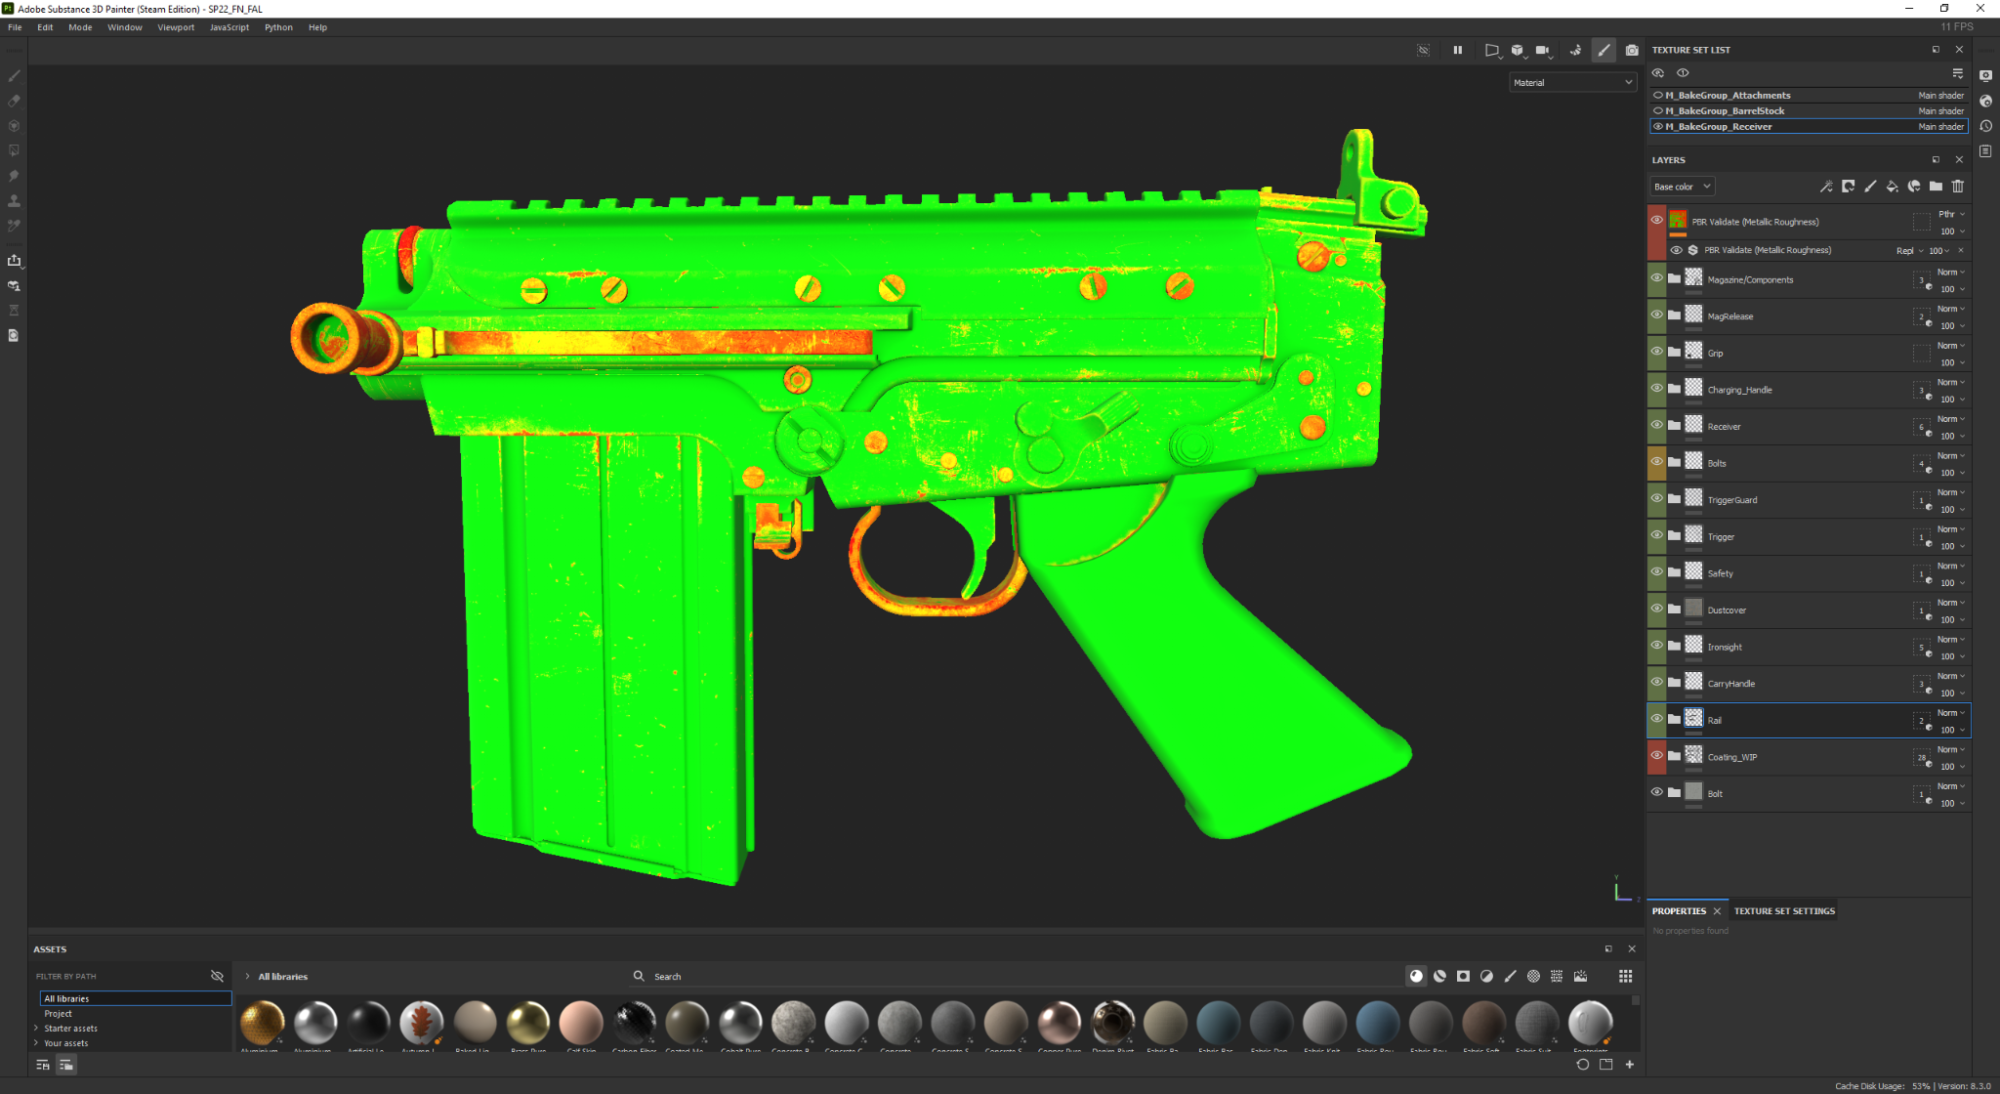Switch to the Texture Set Settings tab
Screen dimensions: 2000x1094
coord(1784,911)
